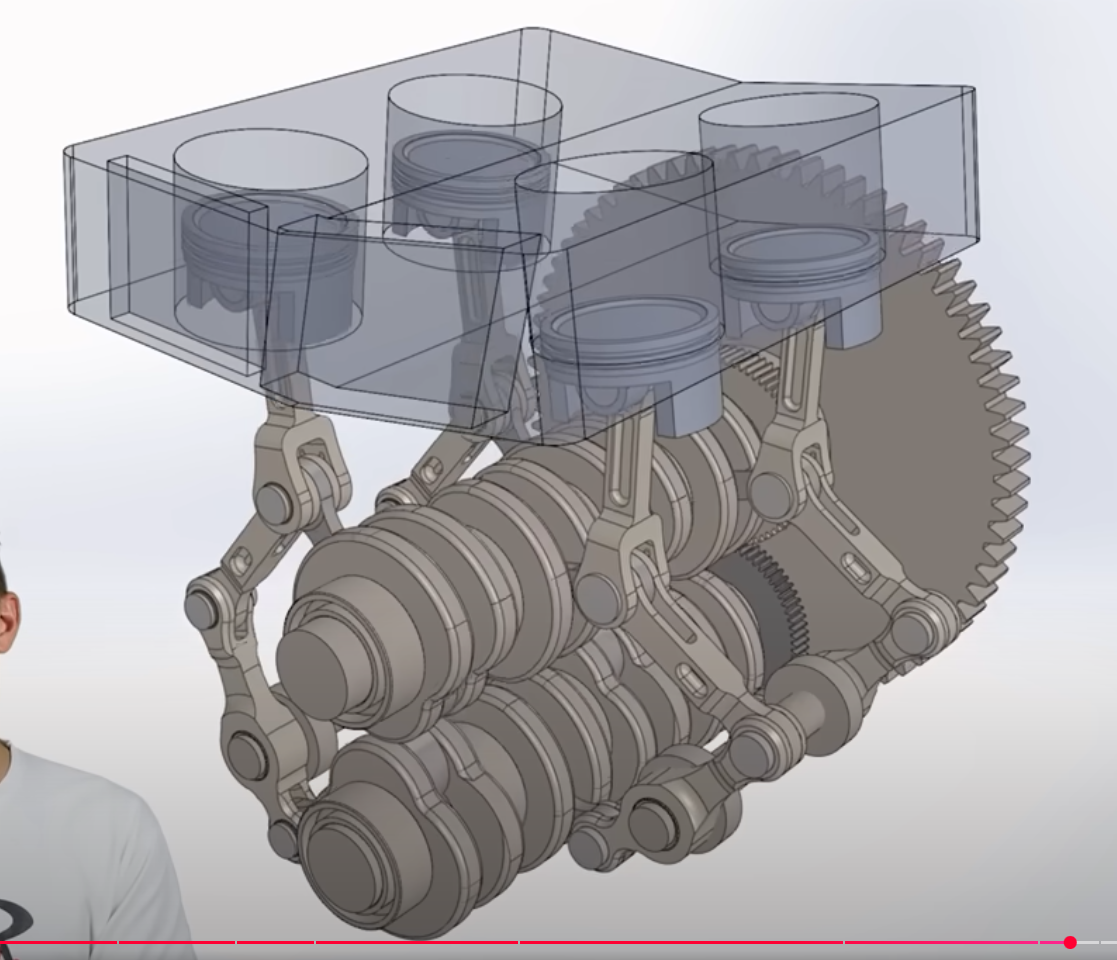Seek to the first chapter segment of the progress bar
Screen dimensions: 1117x960
58,942
